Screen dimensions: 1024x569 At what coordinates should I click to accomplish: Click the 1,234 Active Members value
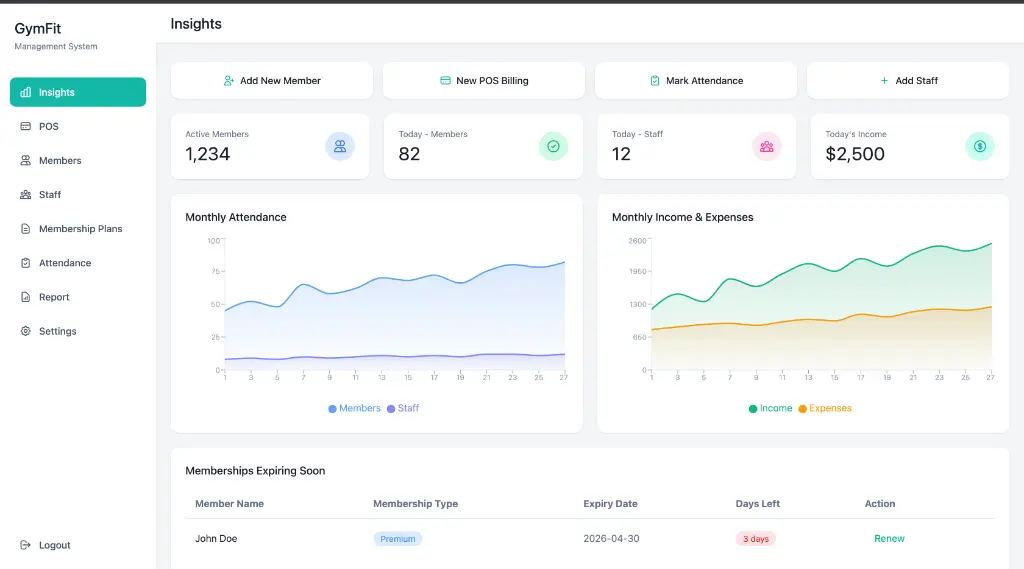click(208, 154)
